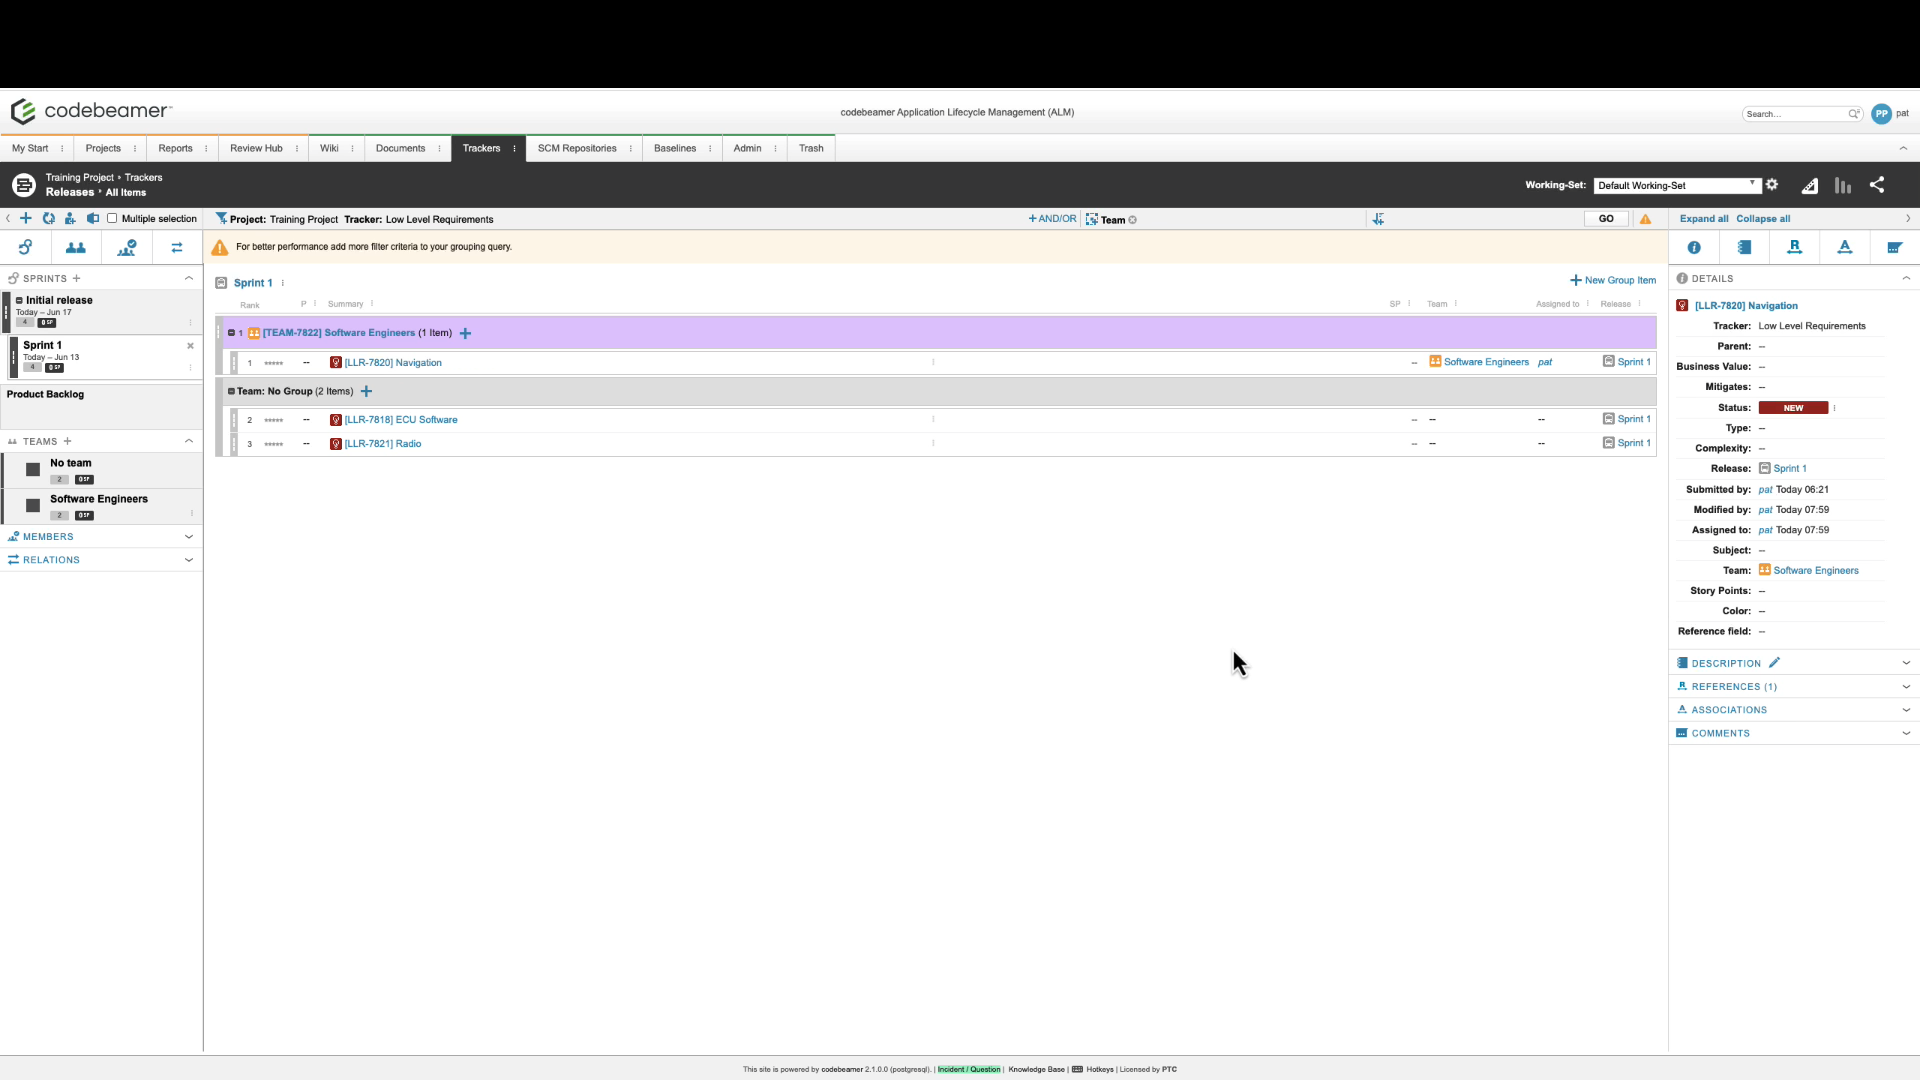Open the Baselines tab
The image size is (1920, 1080).
[675, 148]
